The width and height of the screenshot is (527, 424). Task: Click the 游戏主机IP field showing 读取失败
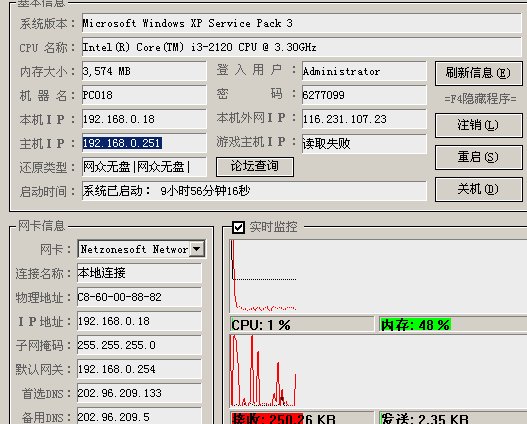[364, 143]
